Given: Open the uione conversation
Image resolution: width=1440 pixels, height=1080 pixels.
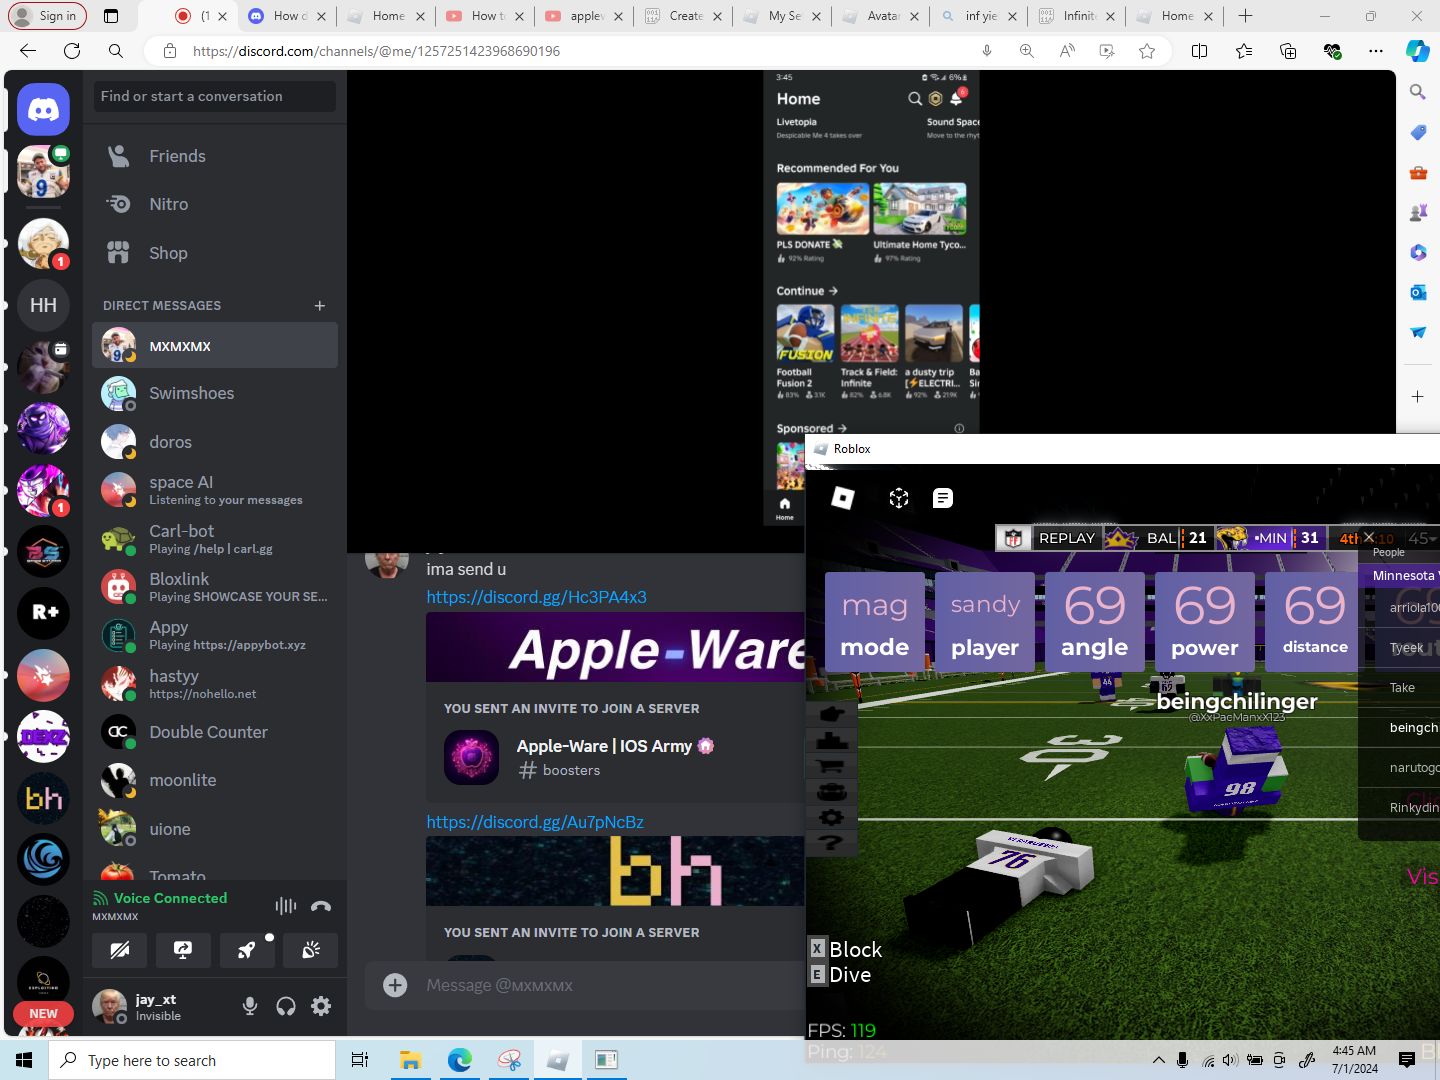Looking at the screenshot, I should point(215,829).
